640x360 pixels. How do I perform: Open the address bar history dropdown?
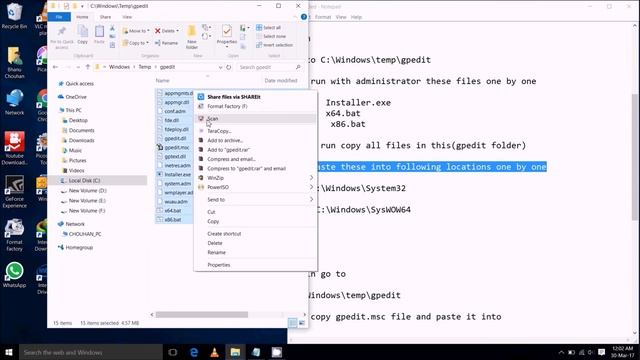pos(220,67)
